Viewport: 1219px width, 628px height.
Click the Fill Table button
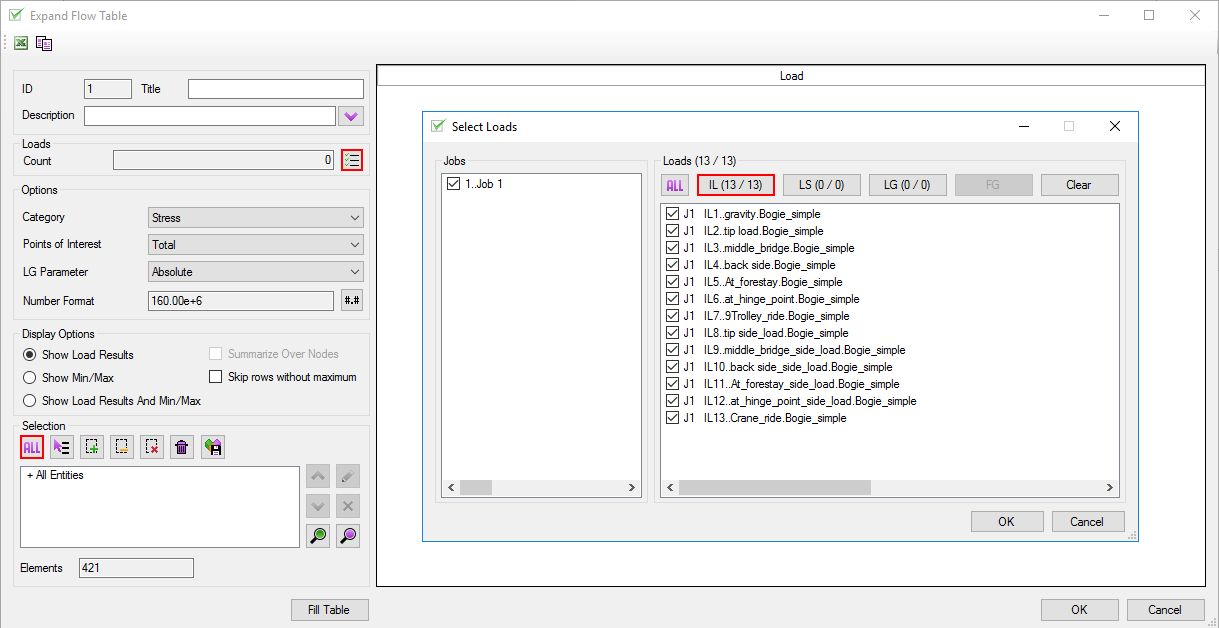330,610
